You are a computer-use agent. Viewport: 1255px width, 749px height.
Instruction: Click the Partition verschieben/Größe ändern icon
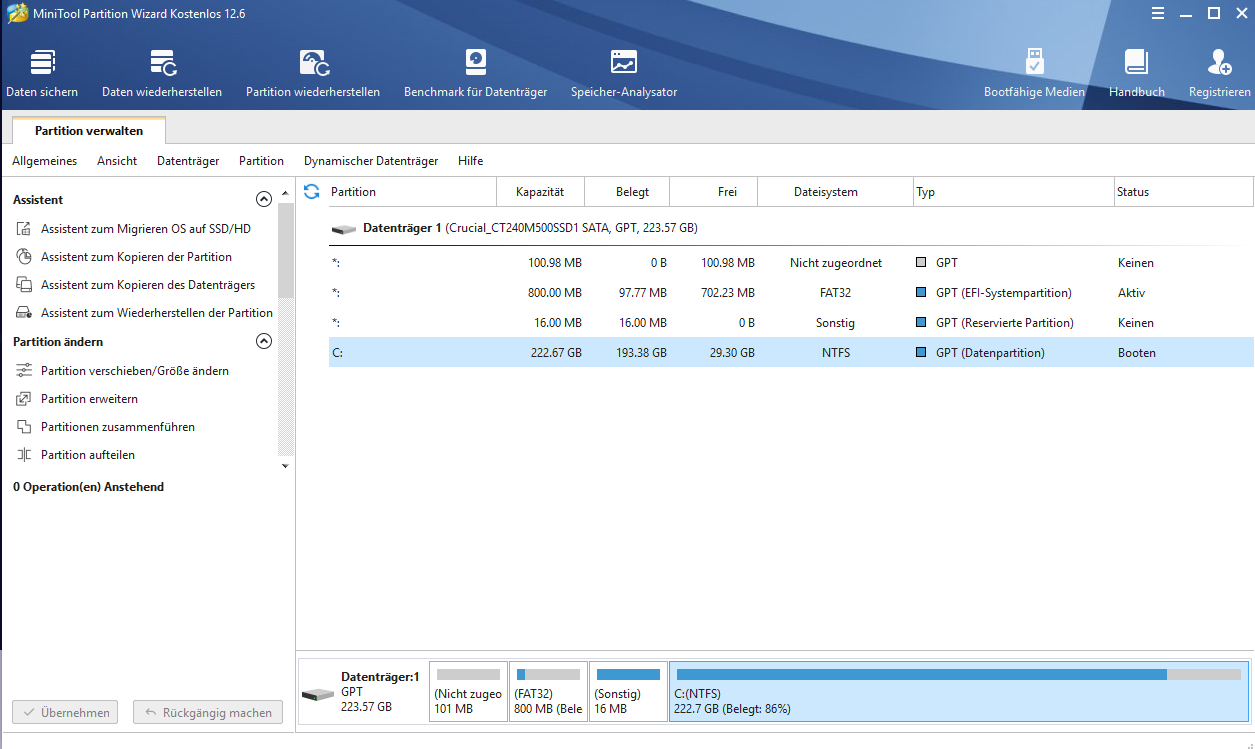click(24, 371)
